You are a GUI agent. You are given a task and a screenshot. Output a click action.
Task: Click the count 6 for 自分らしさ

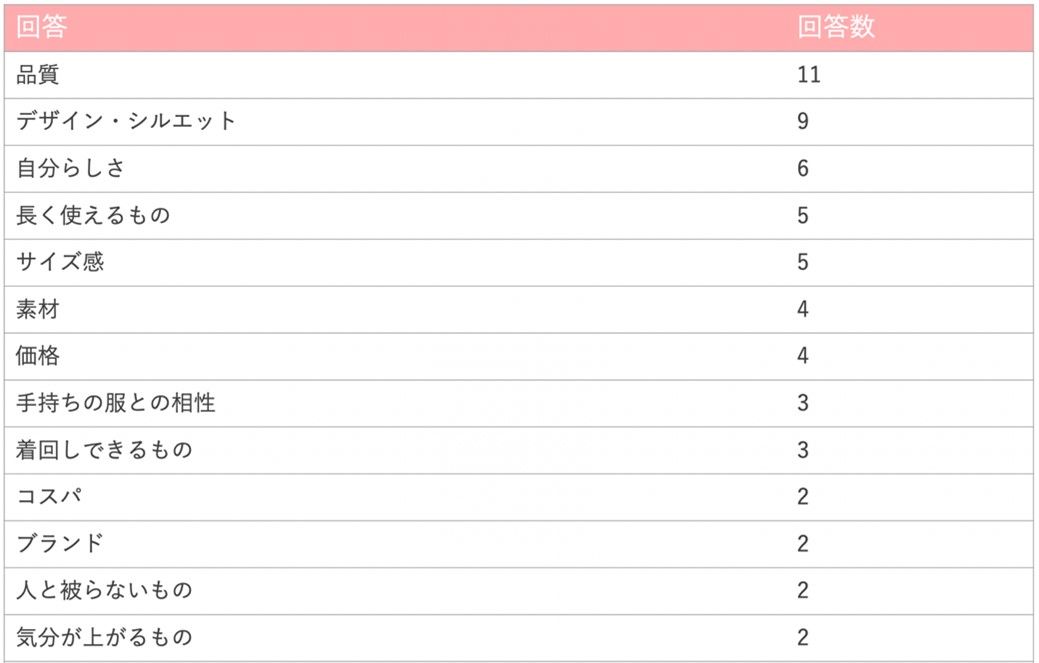pos(803,169)
